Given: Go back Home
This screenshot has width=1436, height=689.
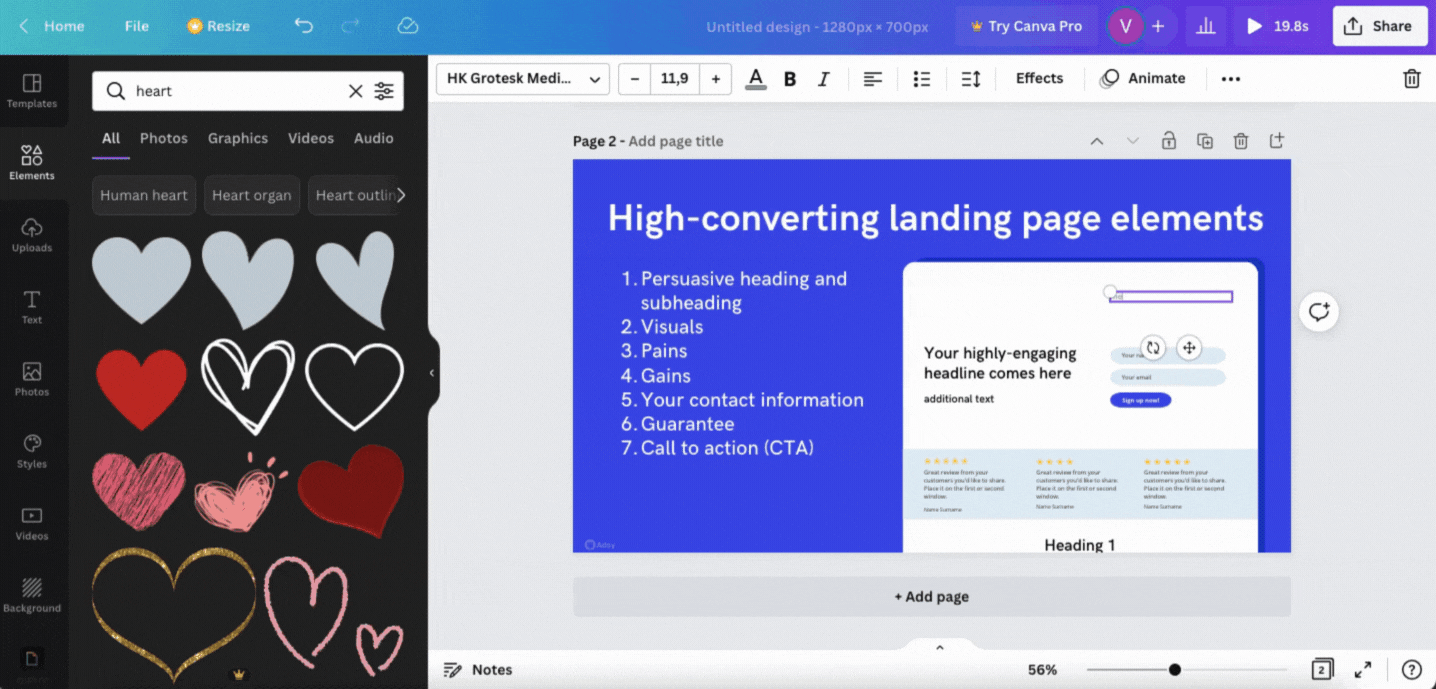Looking at the screenshot, I should [x=52, y=26].
